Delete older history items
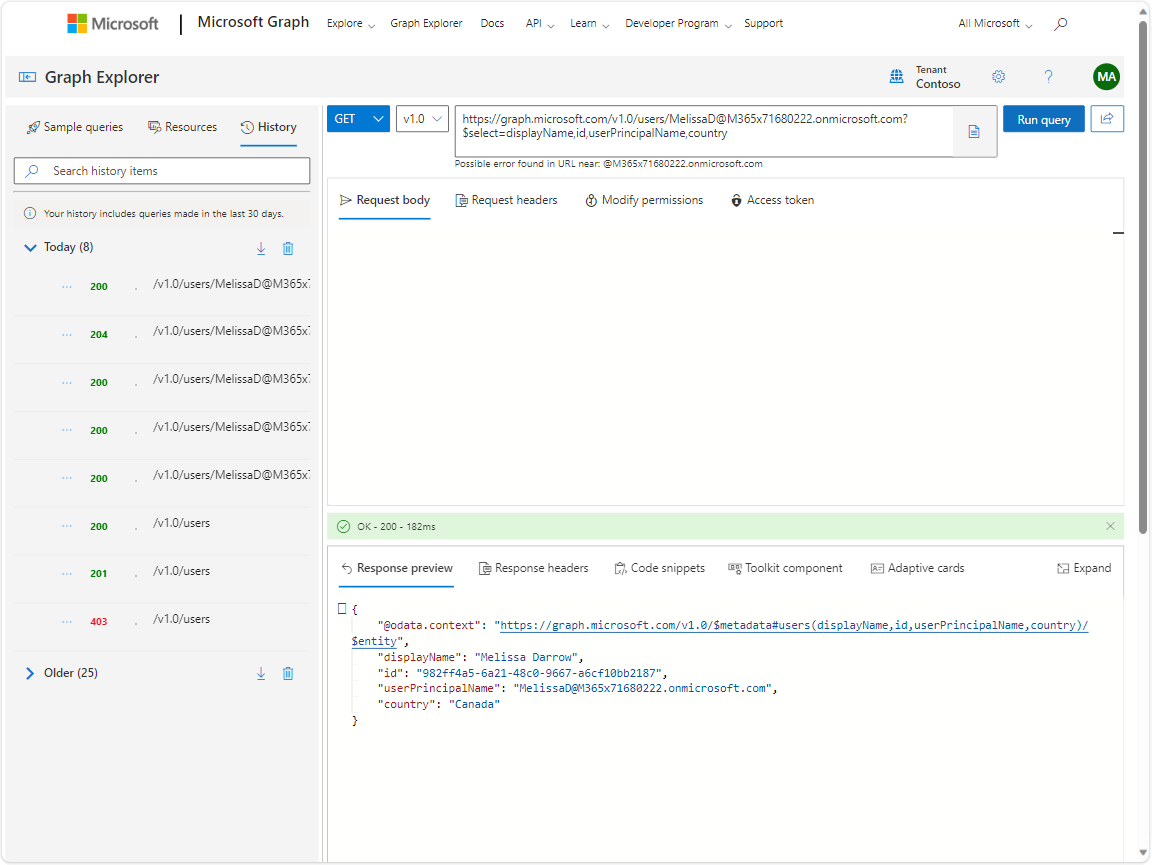The height and width of the screenshot is (865, 1152). [288, 673]
